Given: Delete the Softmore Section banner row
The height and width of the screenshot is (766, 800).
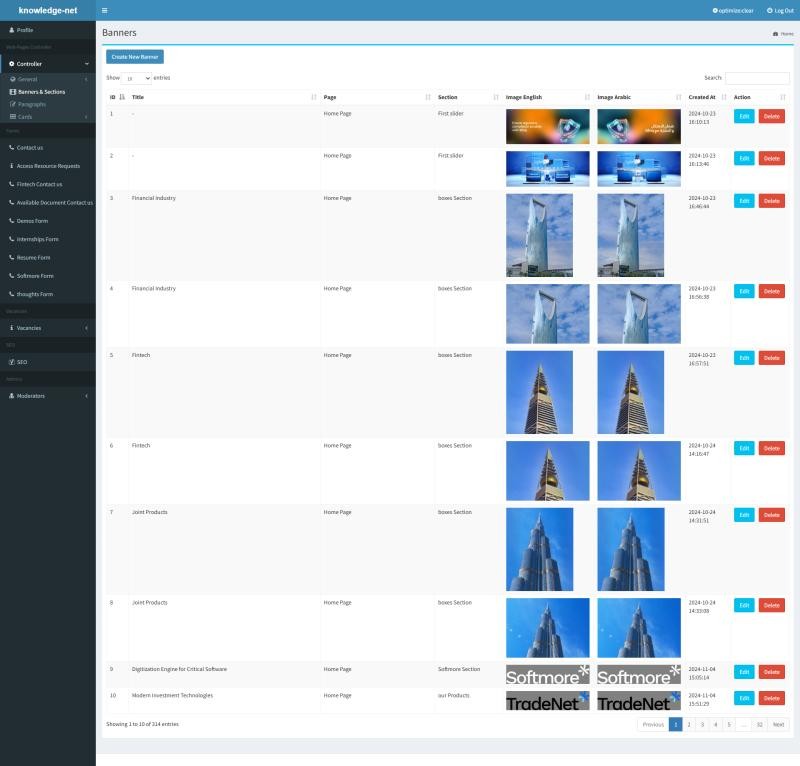Looking at the screenshot, I should 771,672.
